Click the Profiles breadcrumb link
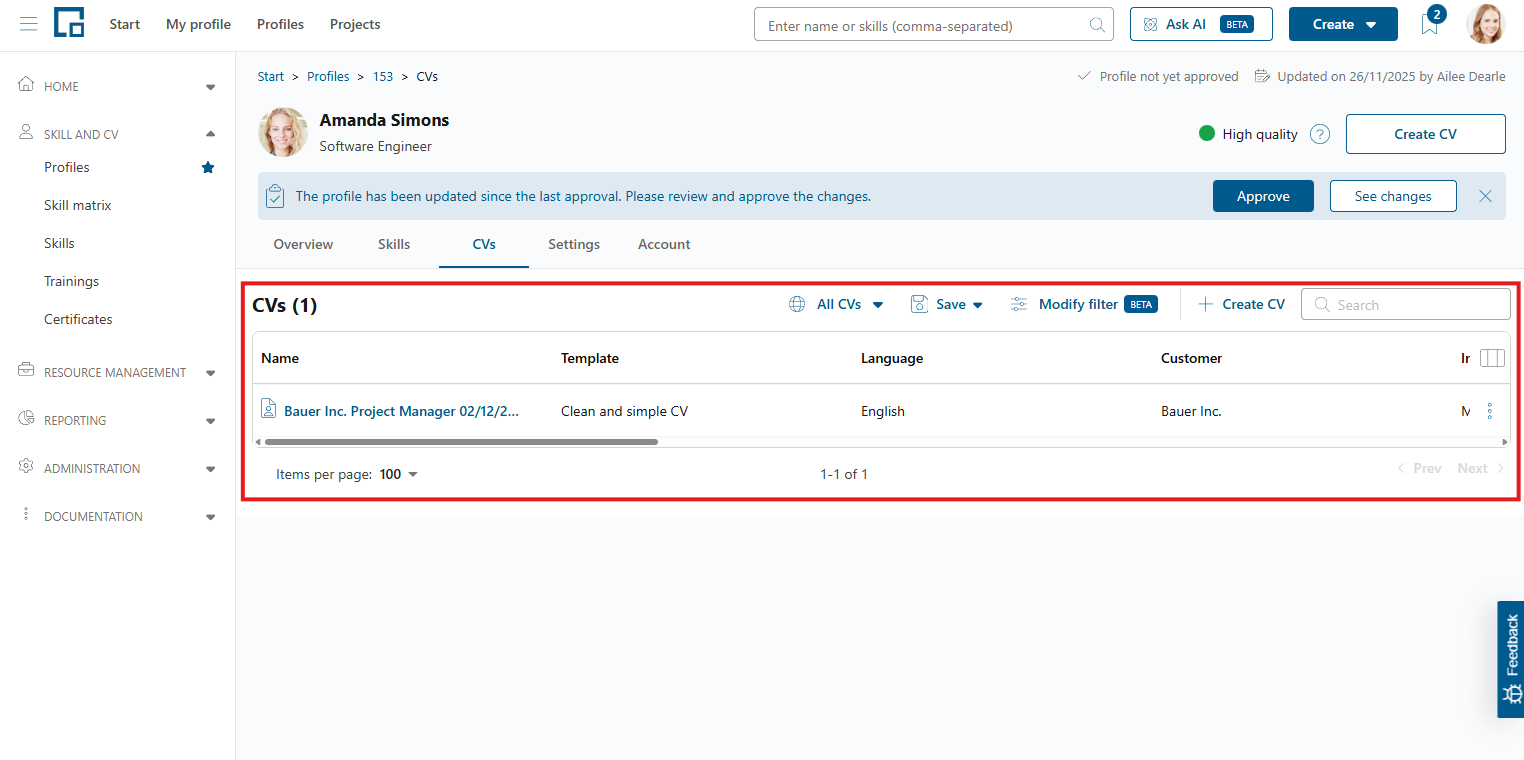This screenshot has height=760, width=1524. tap(328, 76)
